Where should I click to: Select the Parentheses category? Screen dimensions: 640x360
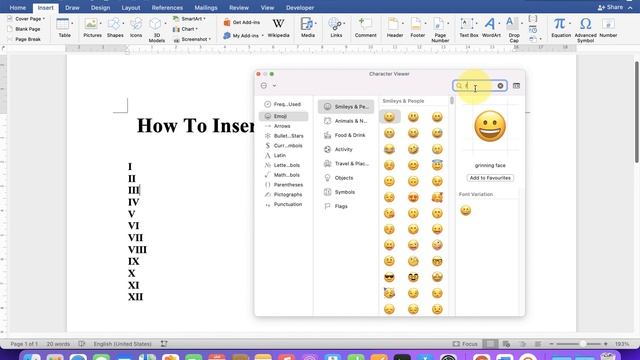(x=283, y=185)
